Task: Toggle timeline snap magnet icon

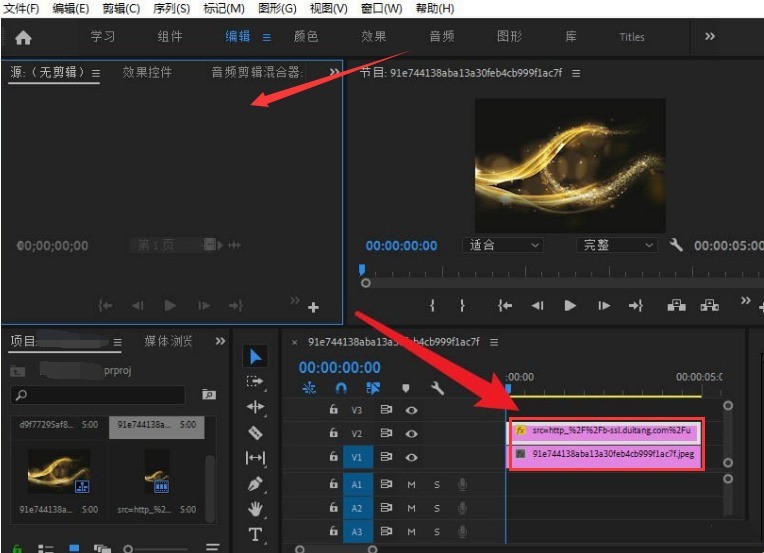Action: point(341,388)
